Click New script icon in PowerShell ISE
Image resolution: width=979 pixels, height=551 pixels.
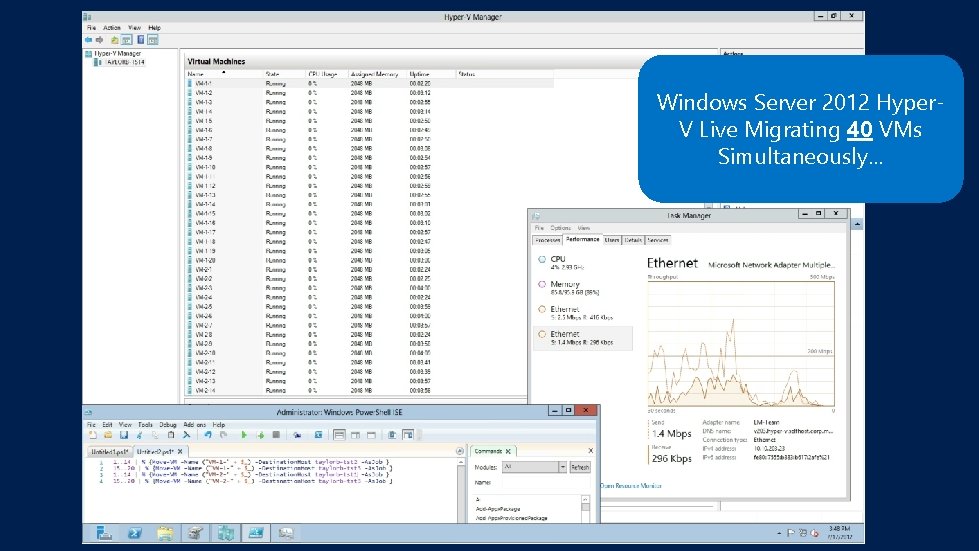pyautogui.click(x=92, y=435)
